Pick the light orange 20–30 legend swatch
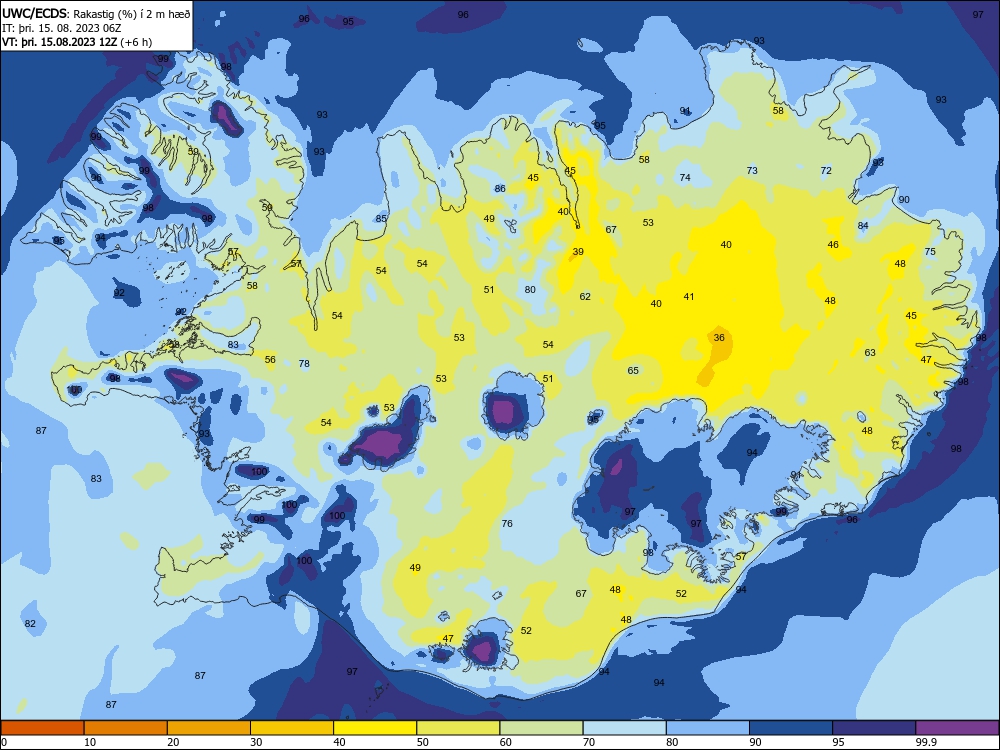This screenshot has height=750, width=1000. pos(209,728)
